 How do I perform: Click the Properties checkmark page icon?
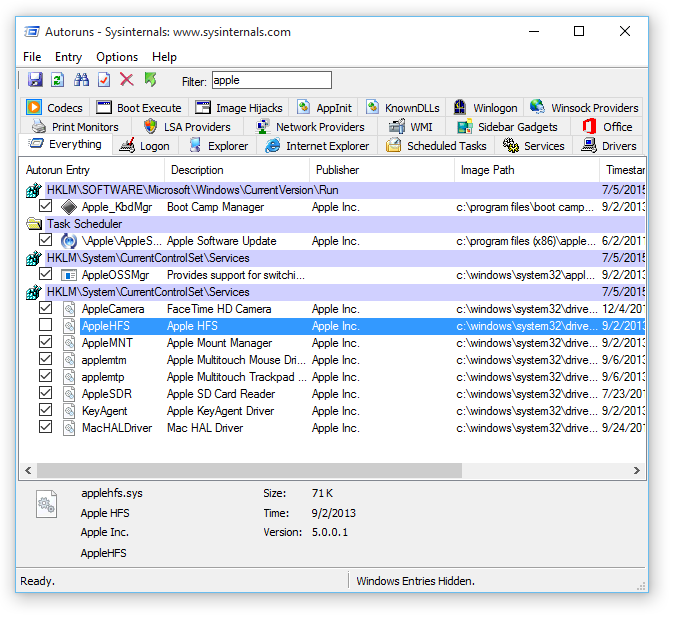[104, 80]
